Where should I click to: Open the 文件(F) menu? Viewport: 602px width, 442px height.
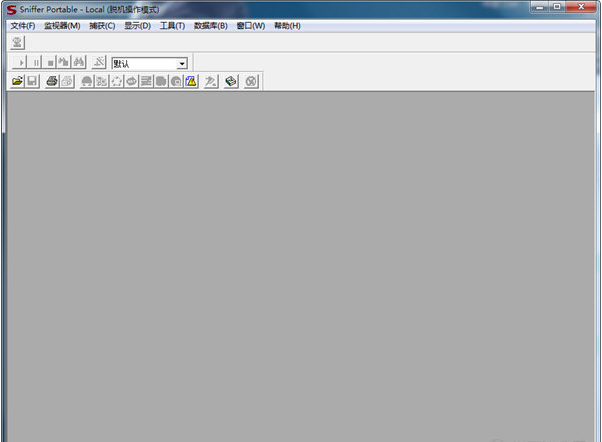pos(23,26)
